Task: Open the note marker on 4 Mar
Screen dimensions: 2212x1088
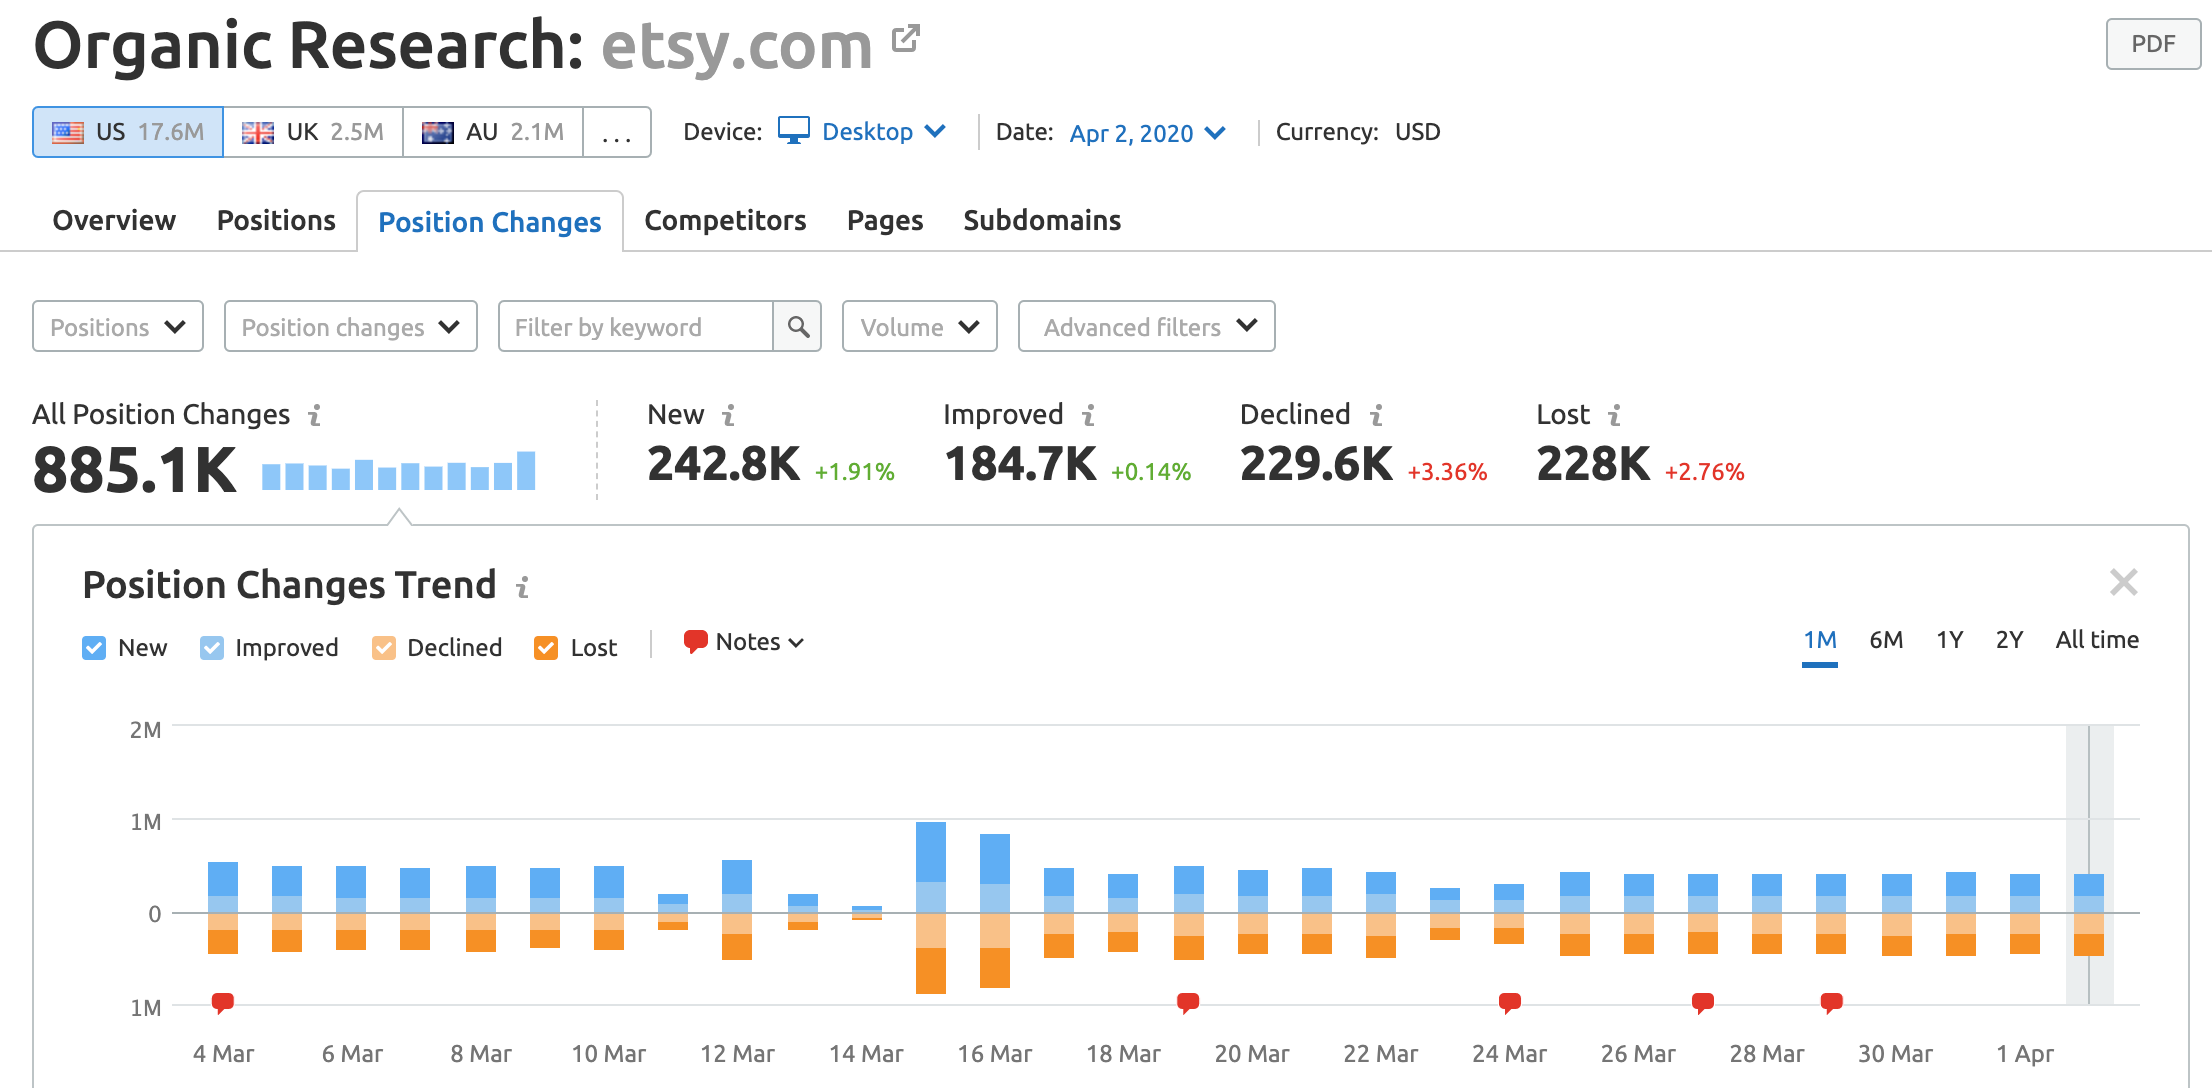Action: click(223, 1003)
